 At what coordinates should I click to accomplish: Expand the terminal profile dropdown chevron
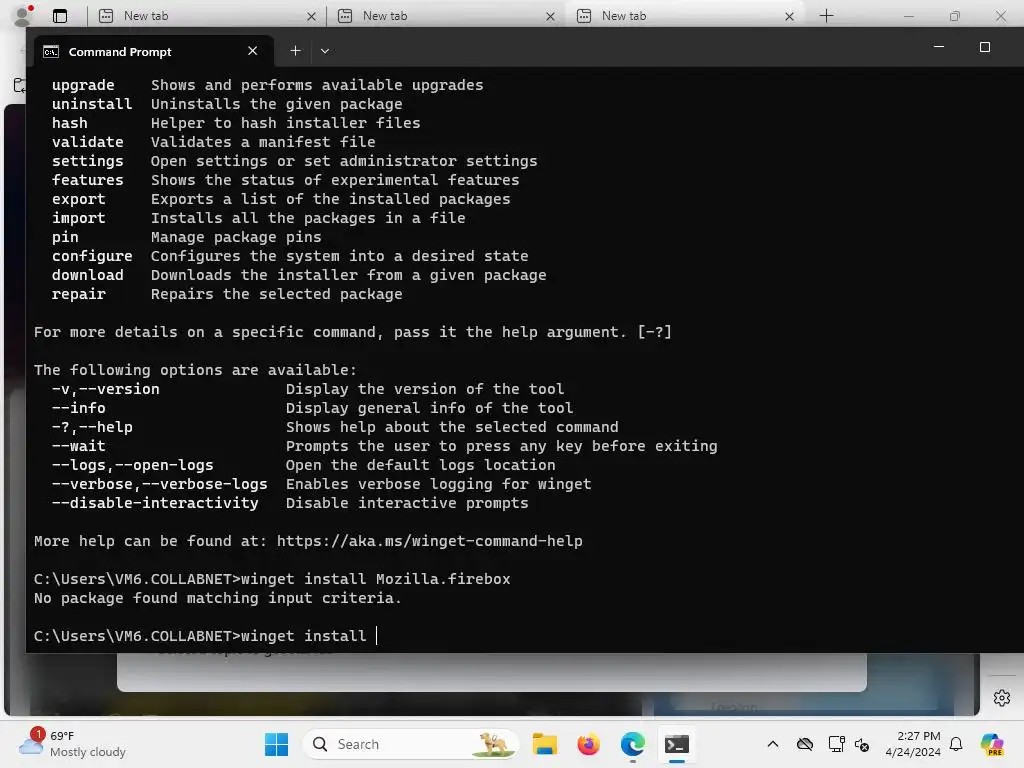pyautogui.click(x=325, y=51)
